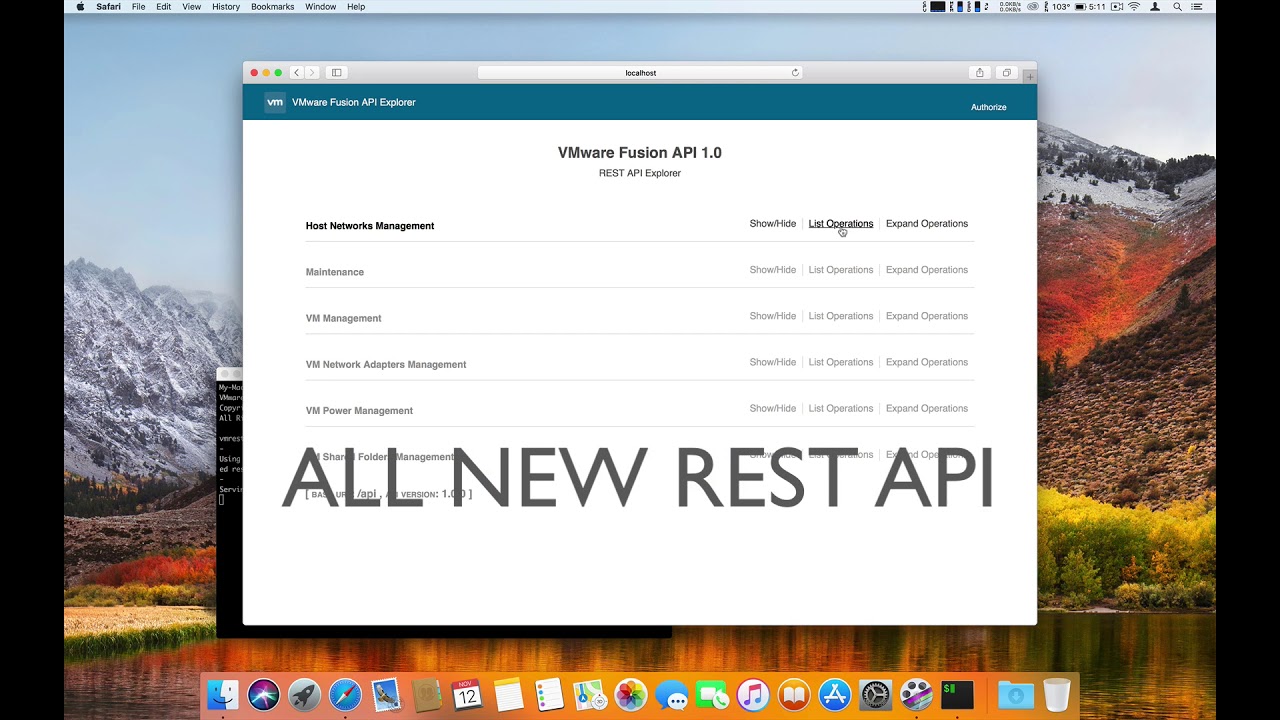Open Mail from the Dock
This screenshot has width=1280, height=720.
385,694
